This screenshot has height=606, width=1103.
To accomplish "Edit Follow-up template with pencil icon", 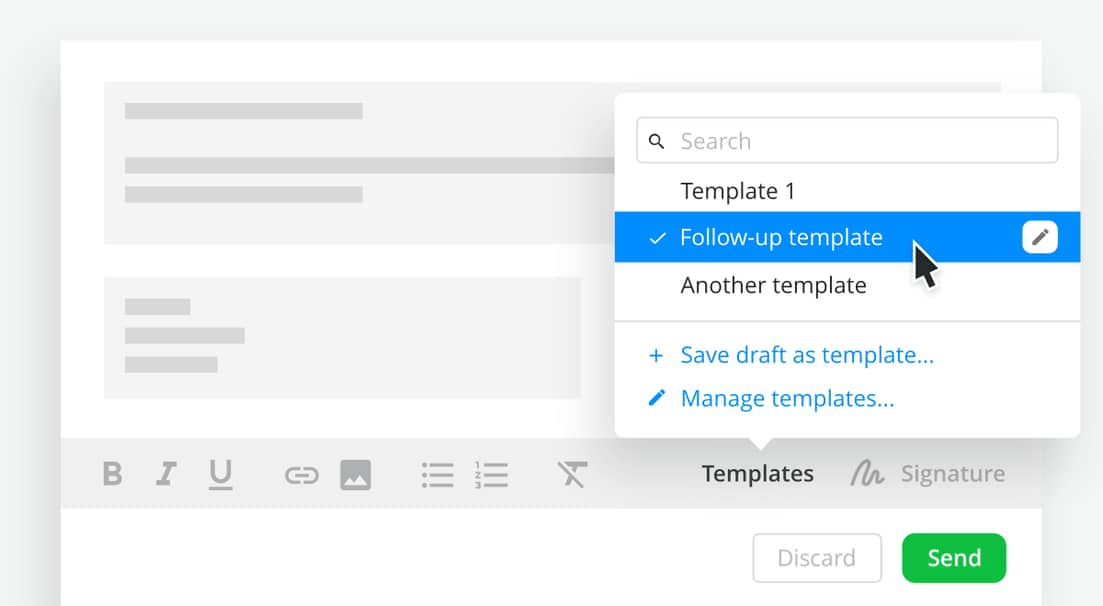I will [x=1040, y=237].
